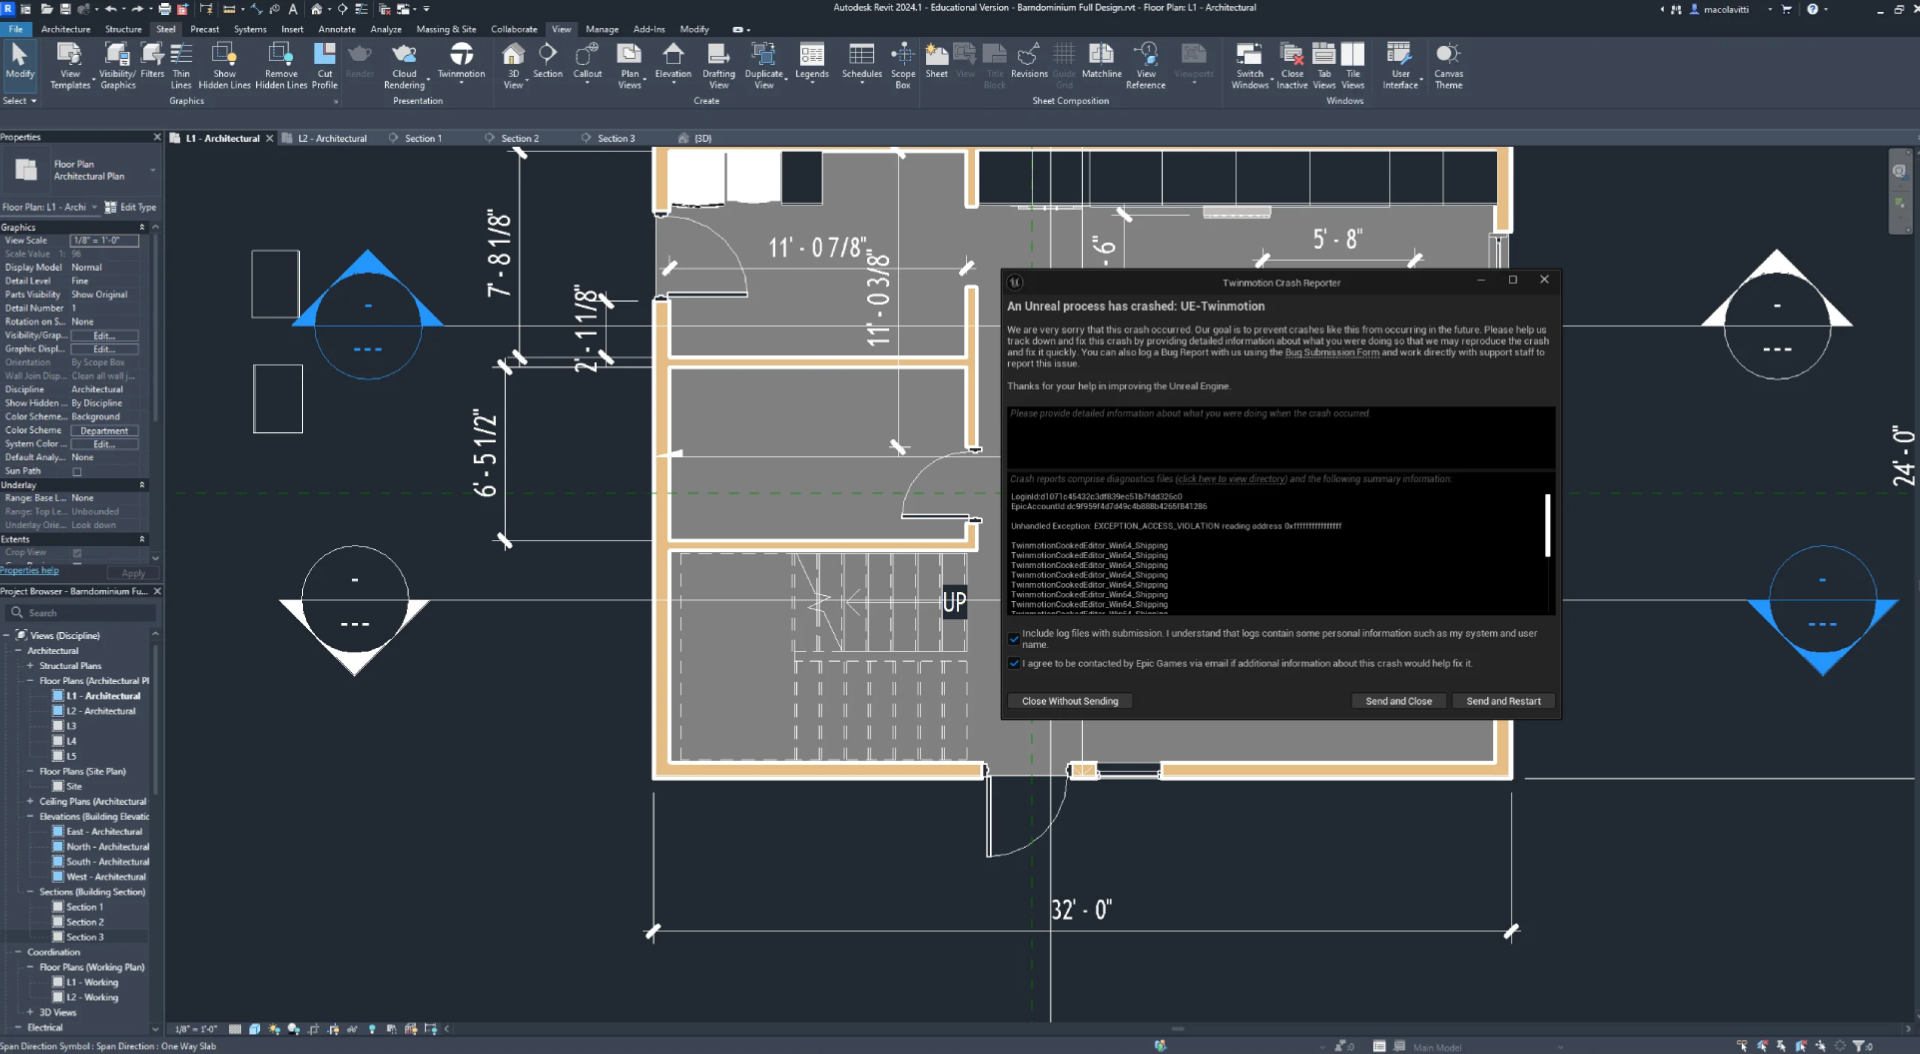The image size is (1920, 1054).
Task: Open View Templates tool
Action: point(70,66)
